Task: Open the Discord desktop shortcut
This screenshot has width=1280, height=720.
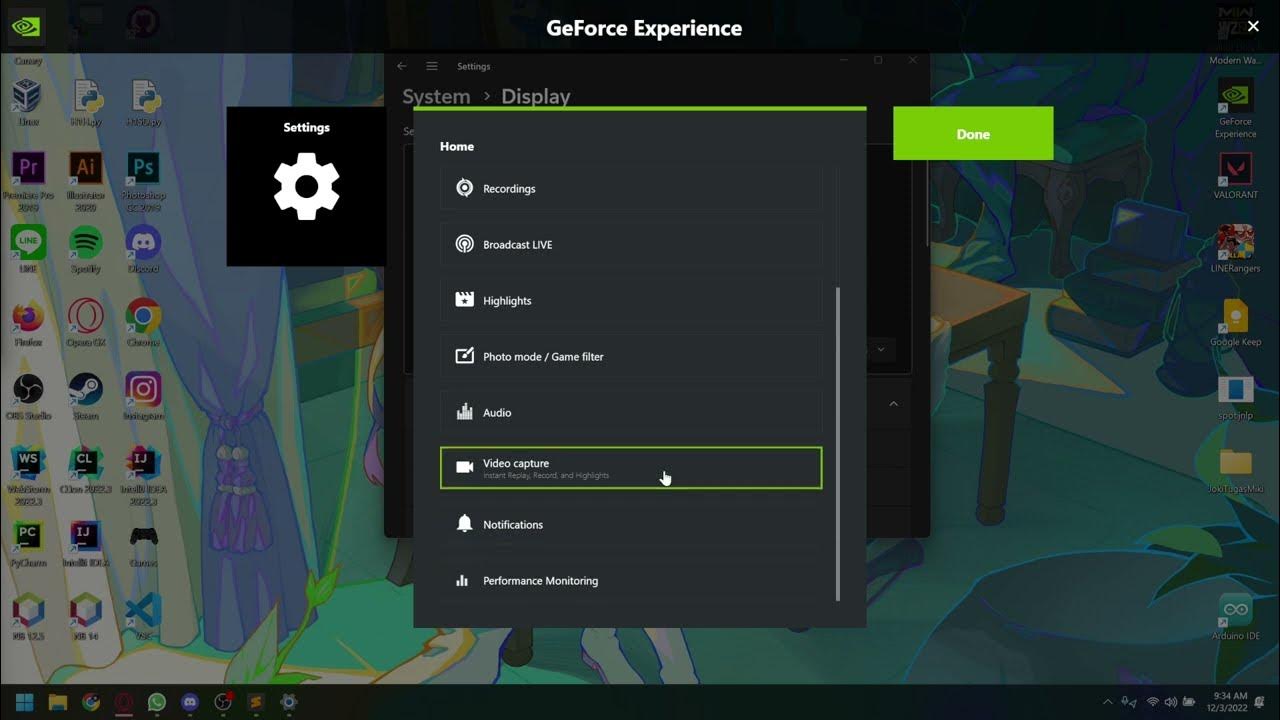Action: tap(143, 249)
